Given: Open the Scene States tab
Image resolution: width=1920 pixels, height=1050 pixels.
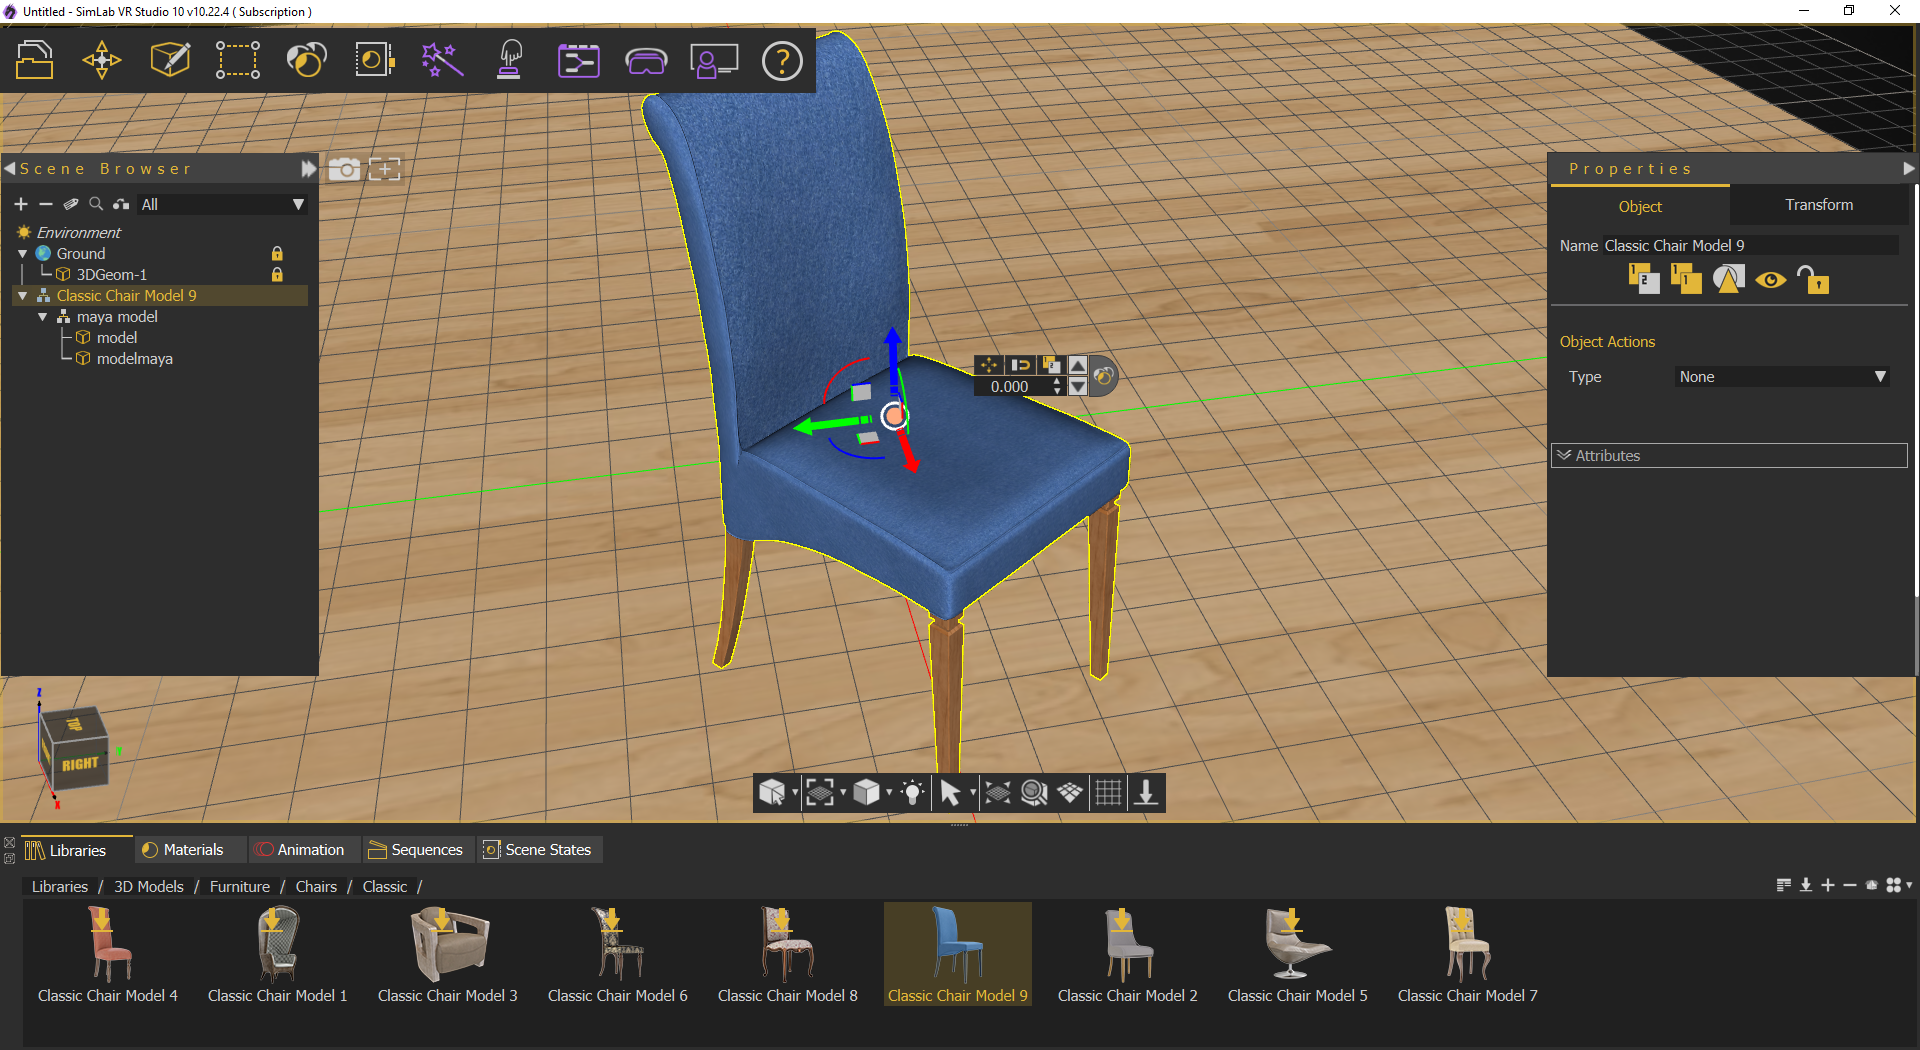Looking at the screenshot, I should point(538,850).
